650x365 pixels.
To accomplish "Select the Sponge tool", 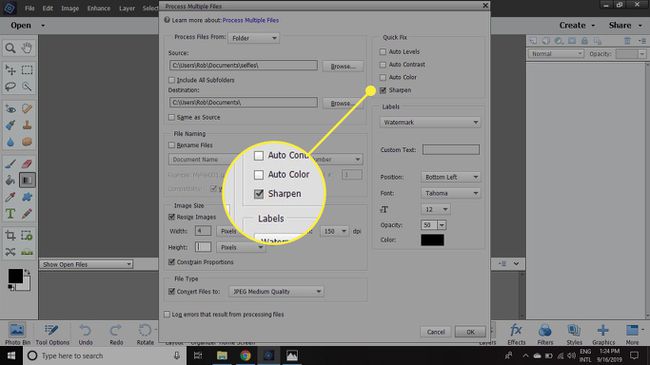I will tap(27, 142).
